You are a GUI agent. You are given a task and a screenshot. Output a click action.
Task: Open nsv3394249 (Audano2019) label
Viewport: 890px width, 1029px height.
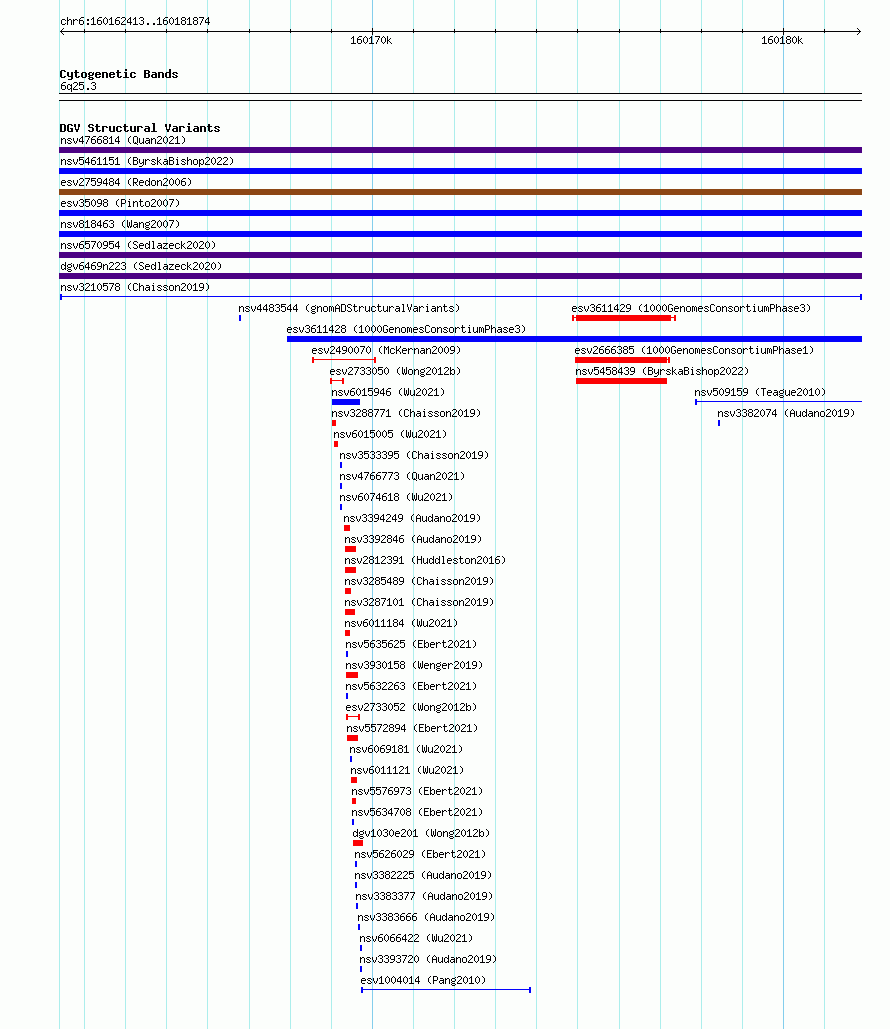[x=412, y=518]
